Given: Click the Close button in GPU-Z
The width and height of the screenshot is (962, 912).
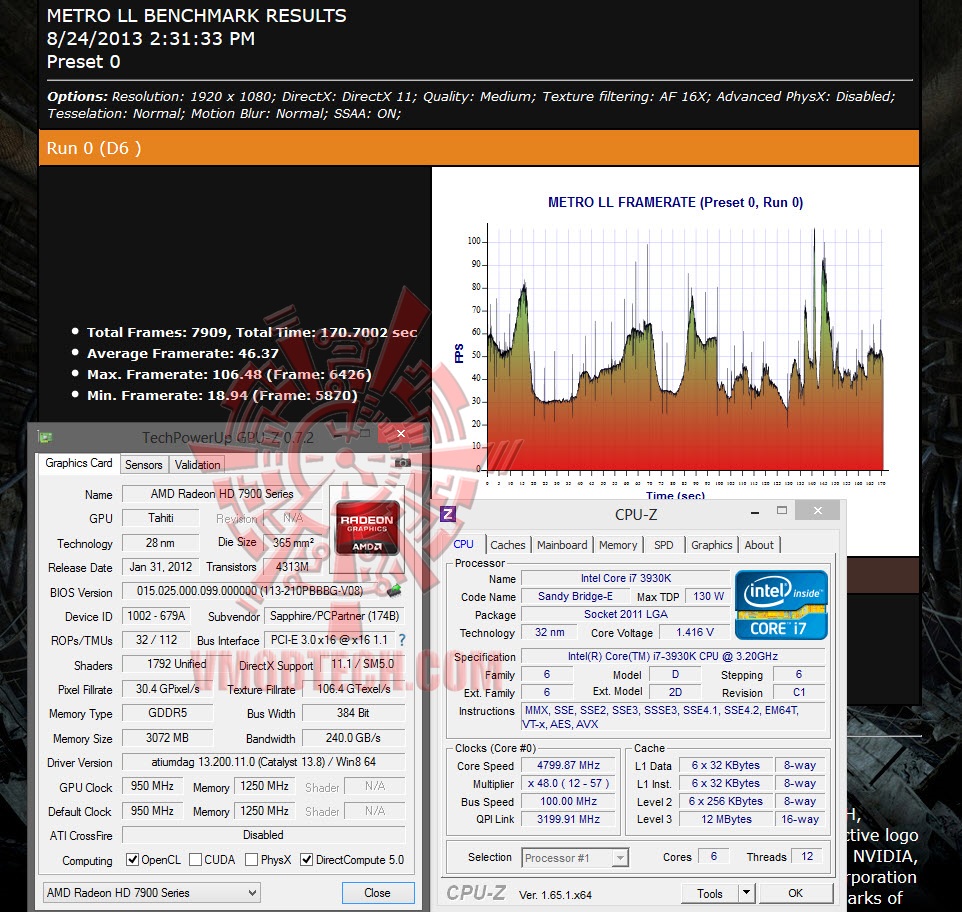Looking at the screenshot, I should point(377,893).
